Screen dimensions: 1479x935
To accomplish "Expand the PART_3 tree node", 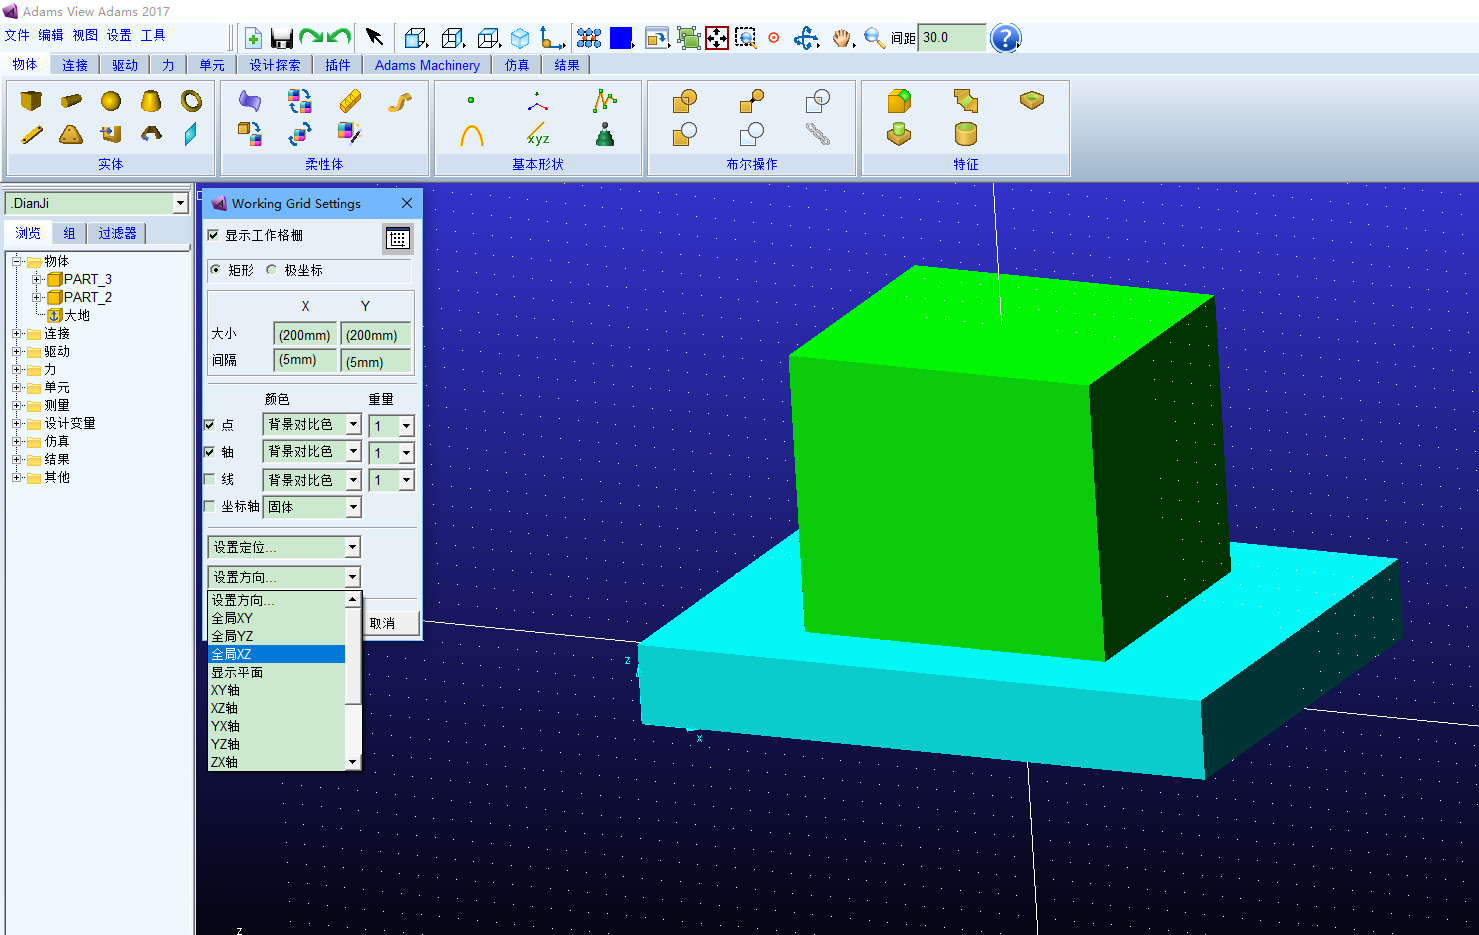I will (x=37, y=279).
